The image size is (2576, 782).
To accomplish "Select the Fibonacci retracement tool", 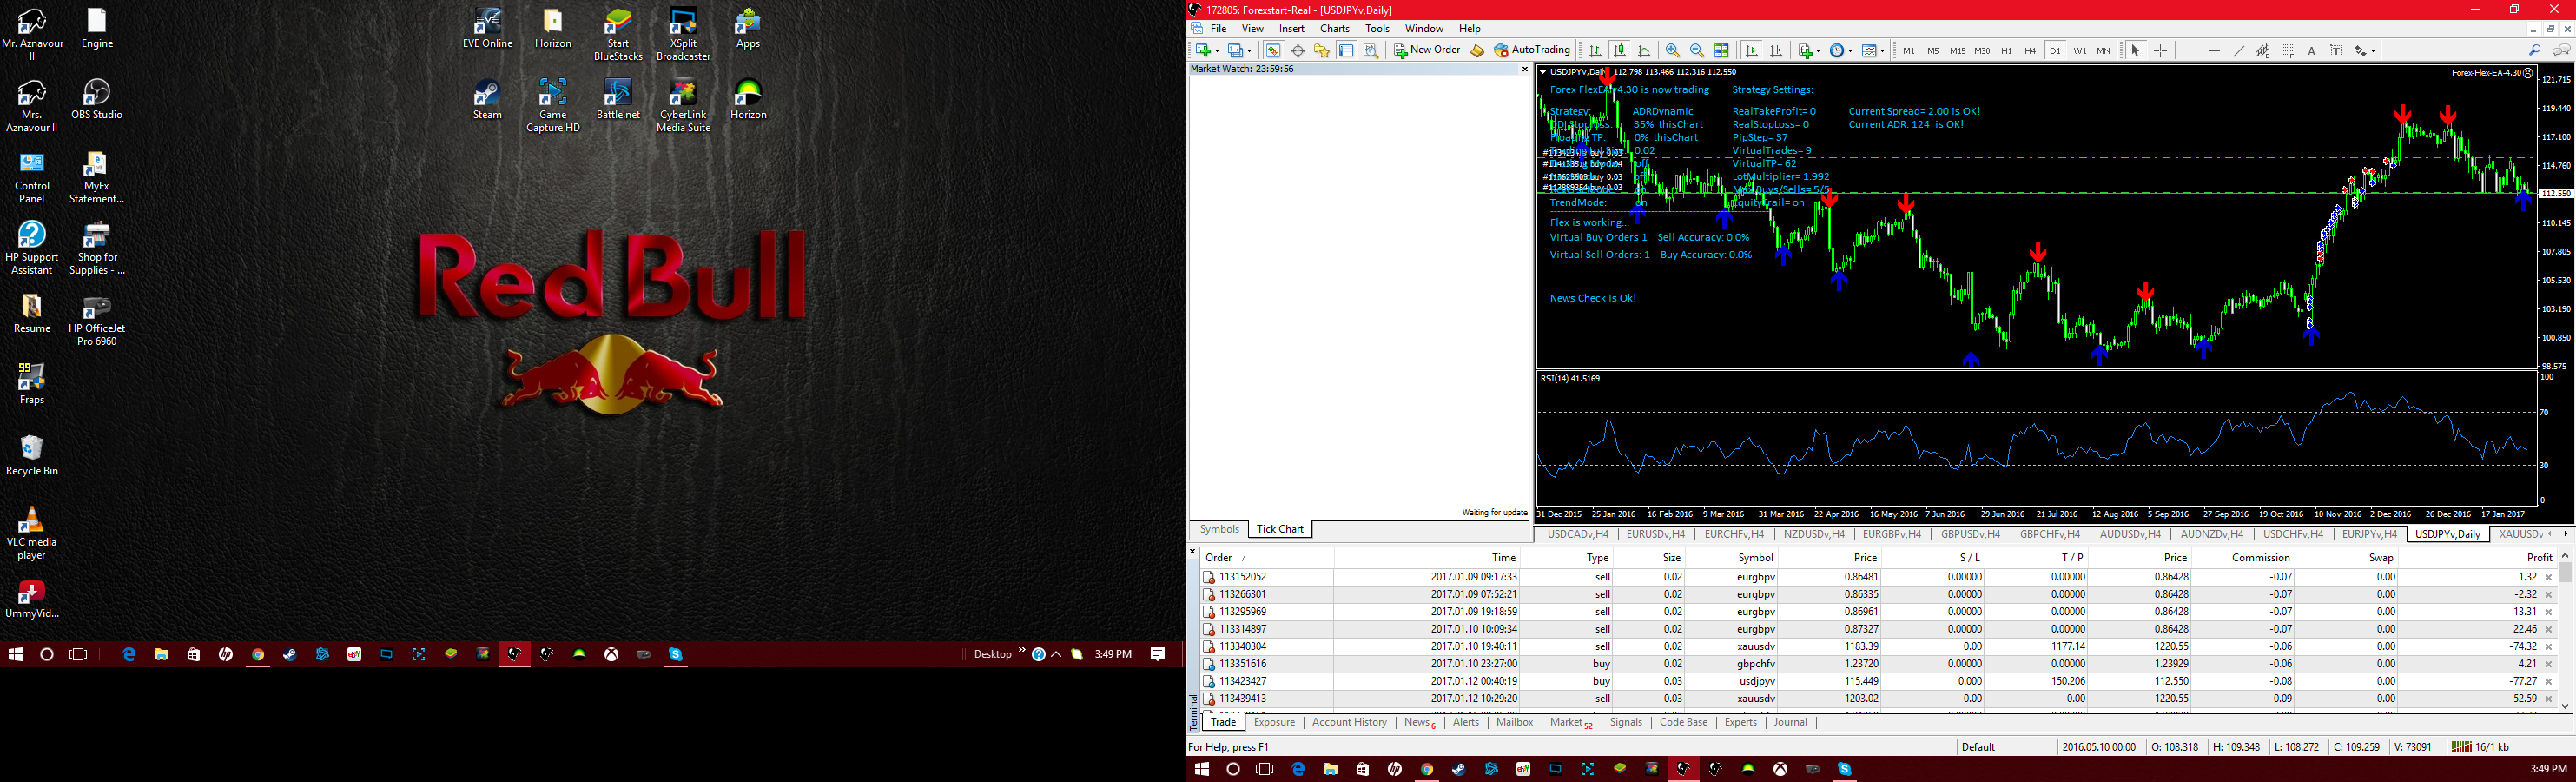I will (2287, 50).
